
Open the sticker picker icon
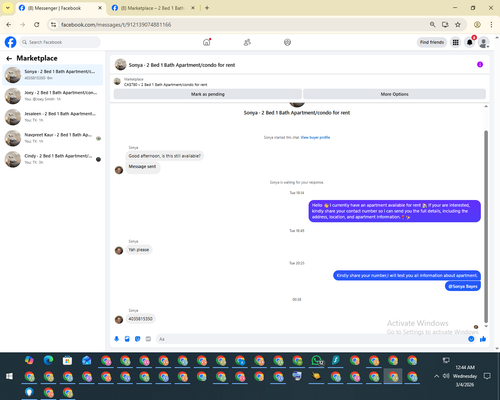click(x=138, y=339)
